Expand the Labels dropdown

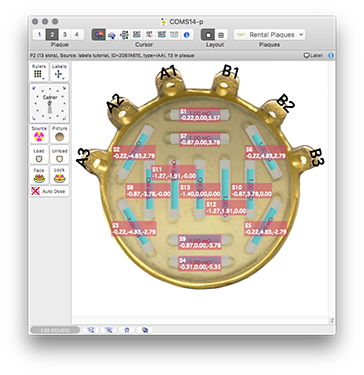tap(60, 72)
